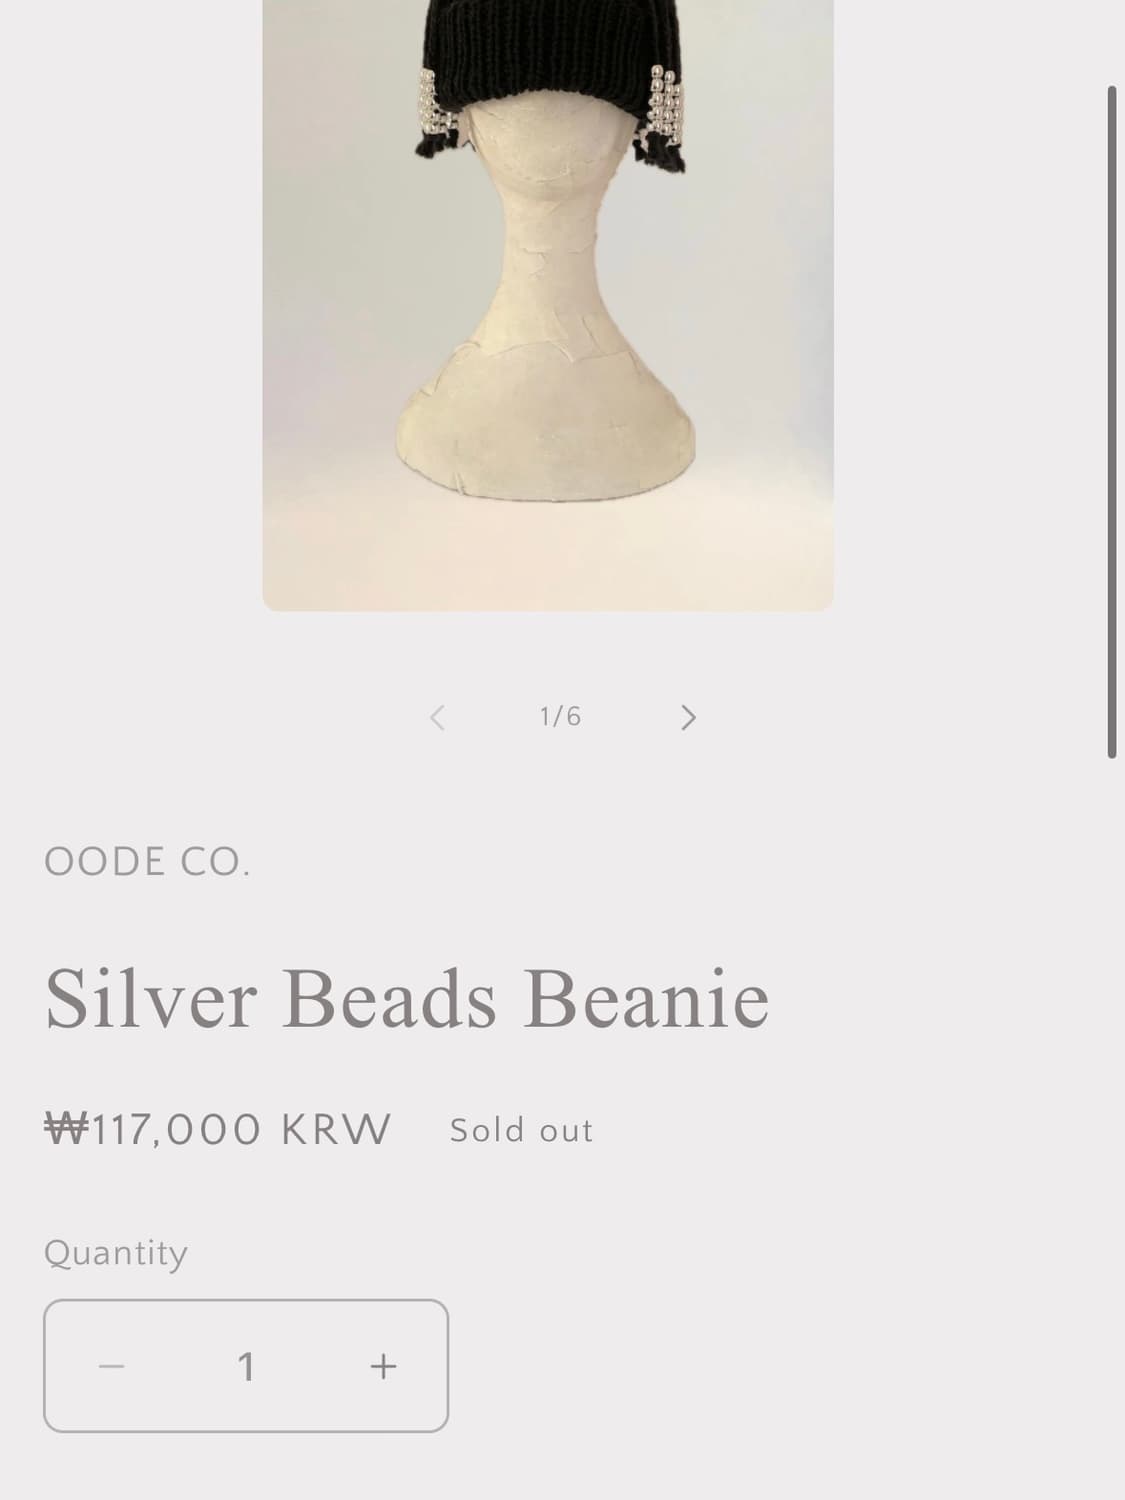Click the won currency symbol
This screenshot has height=1500, width=1125.
point(67,1130)
